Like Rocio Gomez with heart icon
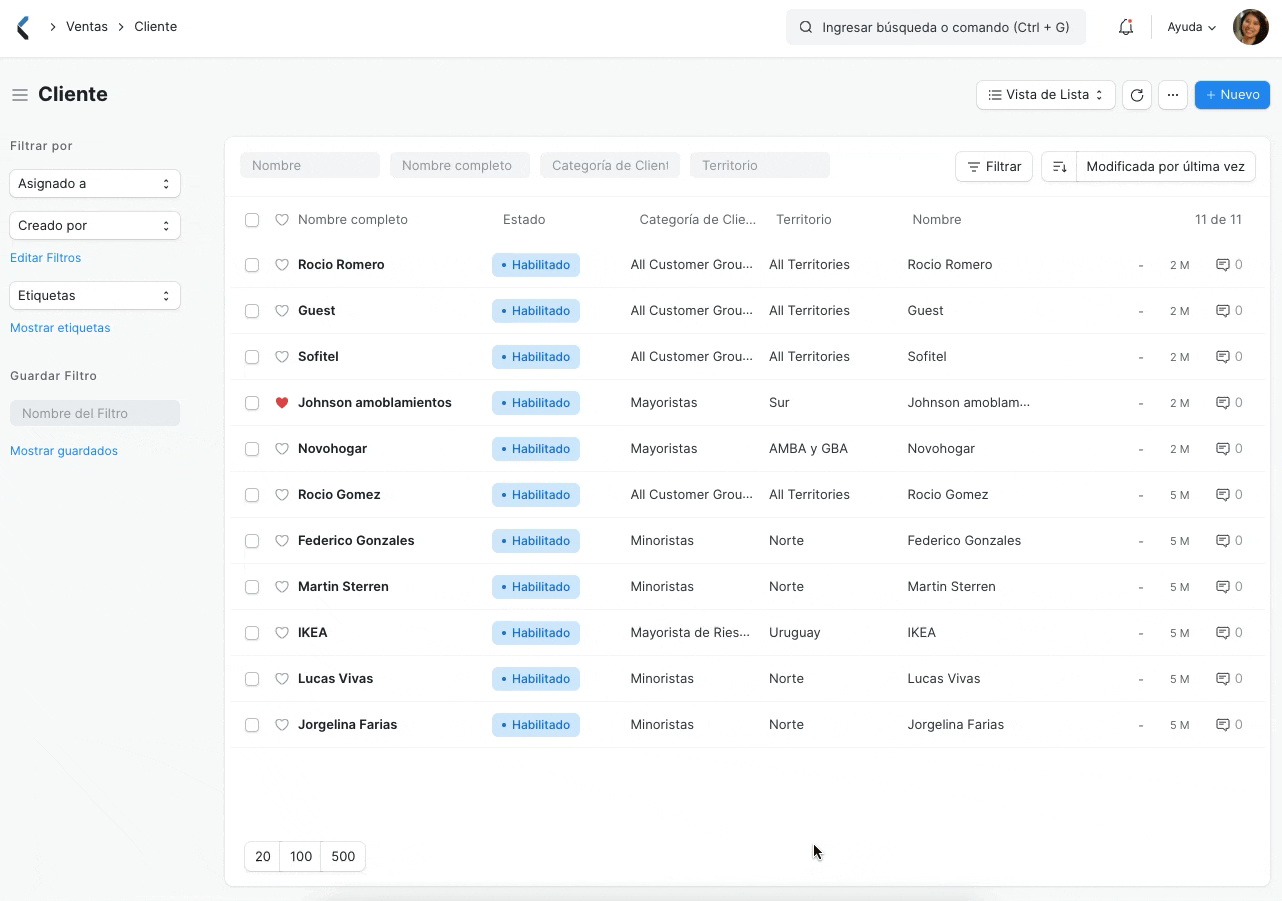This screenshot has width=1282, height=901. tap(282, 495)
